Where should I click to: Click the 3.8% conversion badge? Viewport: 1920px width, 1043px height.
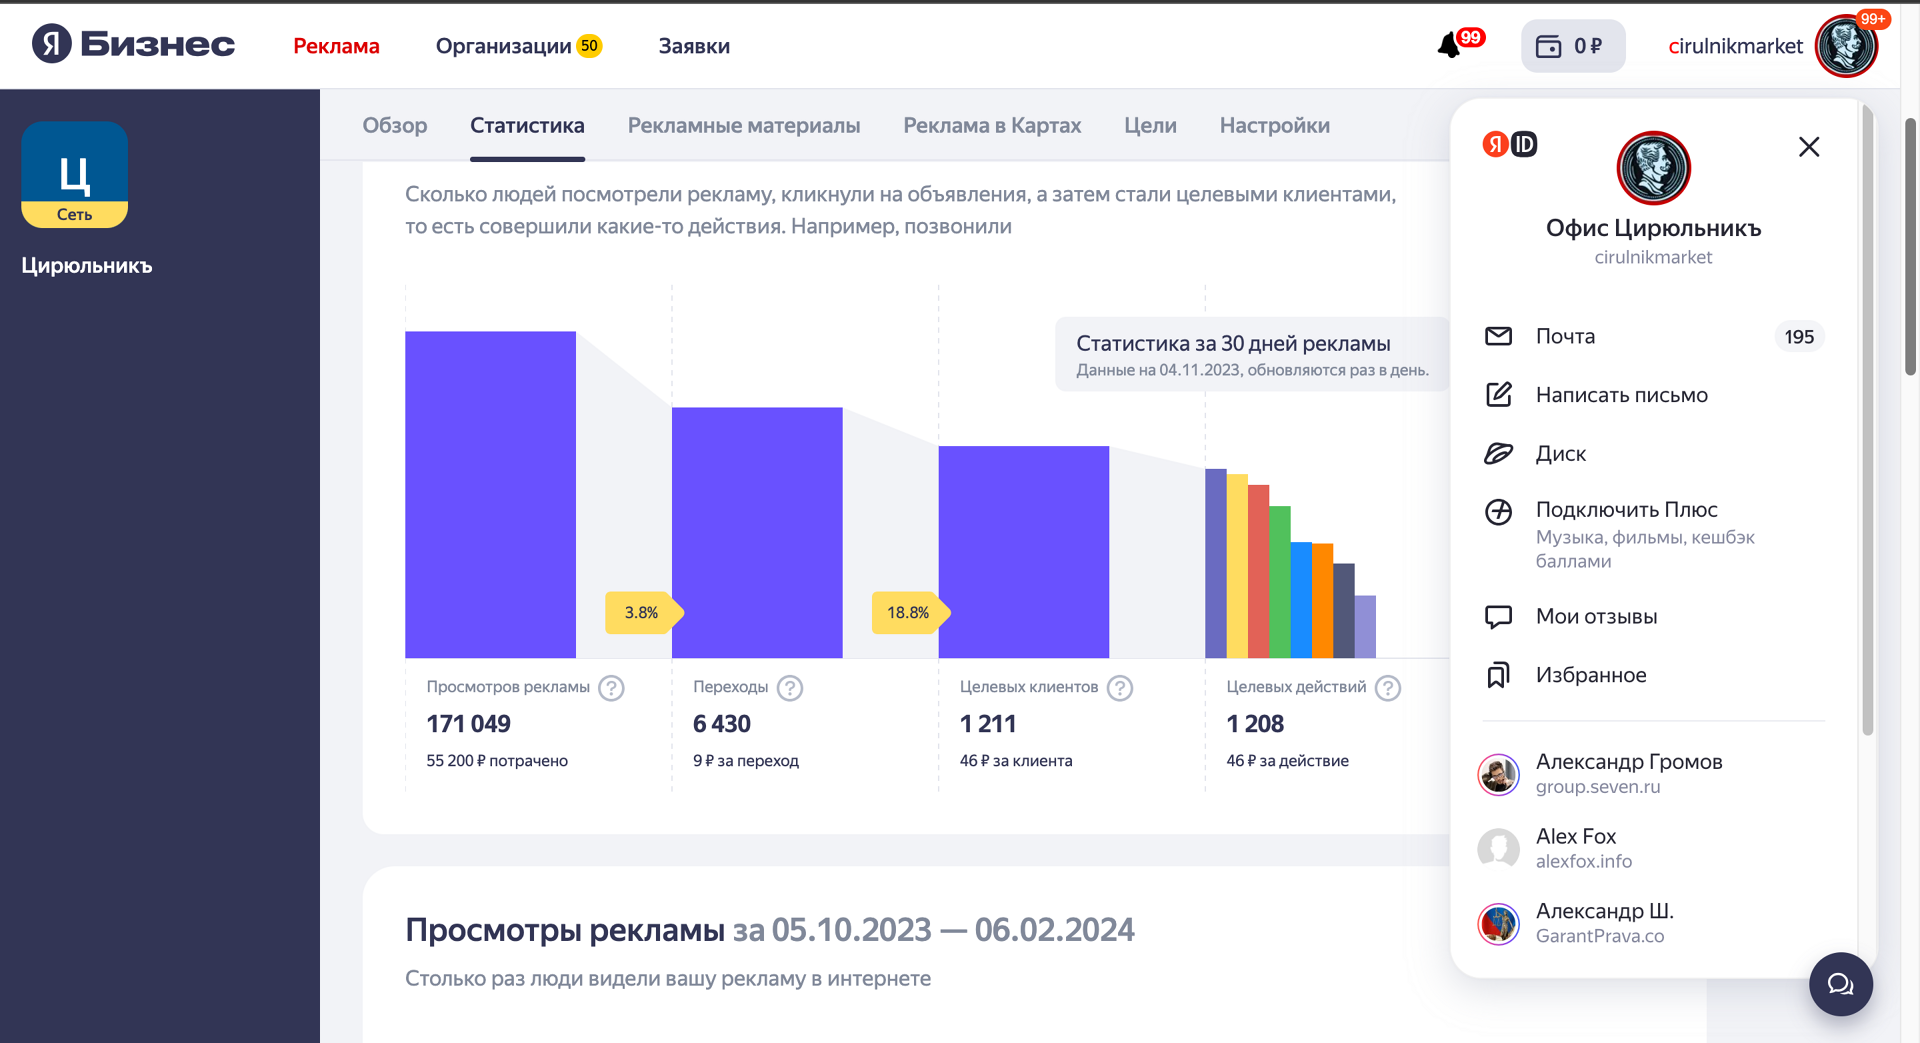(644, 612)
